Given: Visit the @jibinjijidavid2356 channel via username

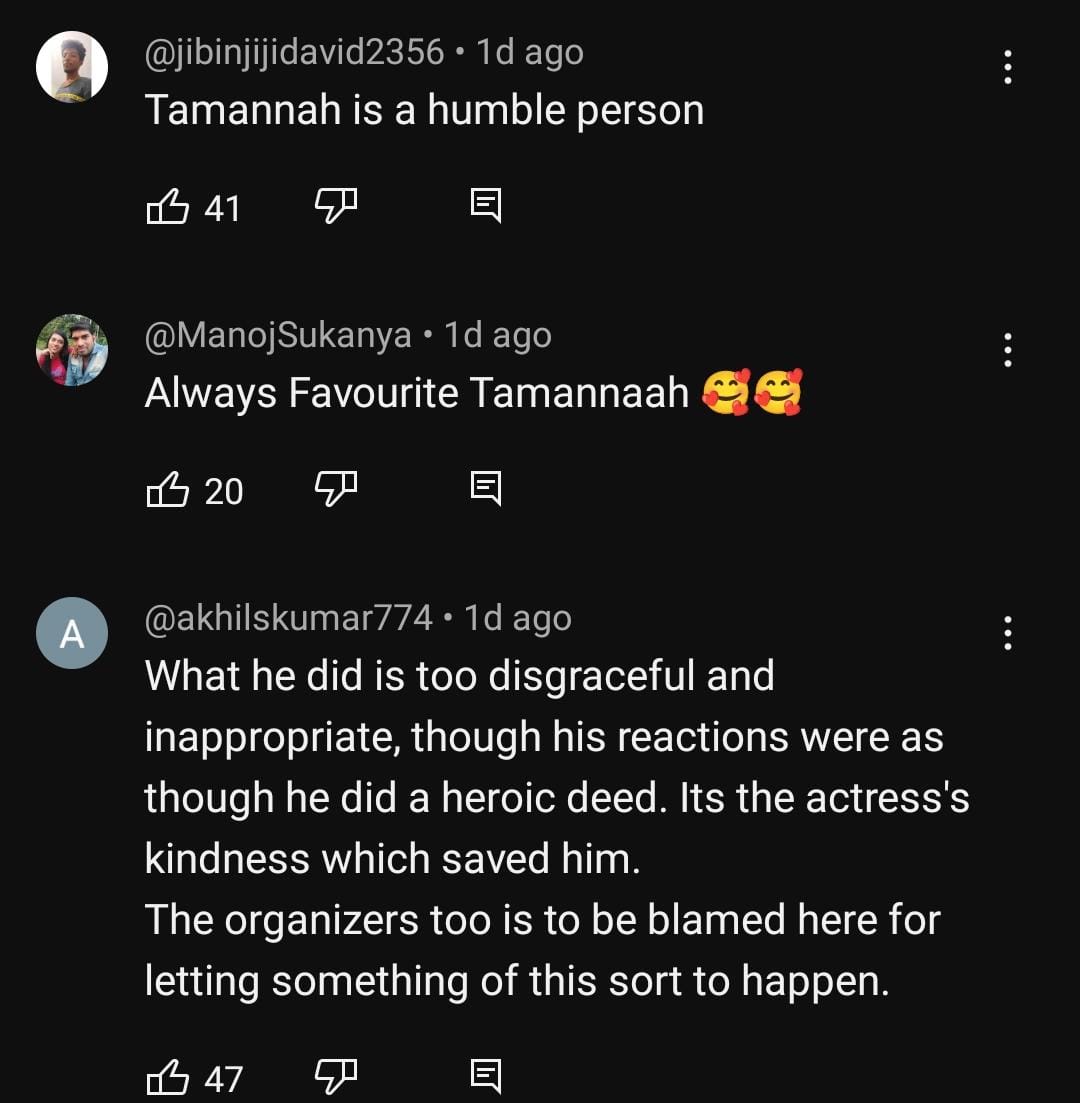Looking at the screenshot, I should coord(295,52).
